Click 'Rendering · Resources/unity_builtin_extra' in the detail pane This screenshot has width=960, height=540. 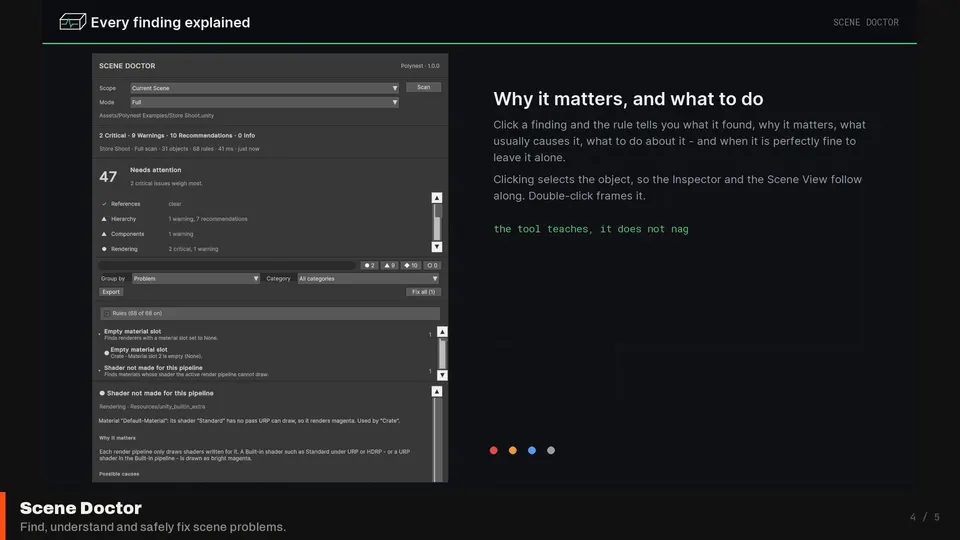(152, 407)
